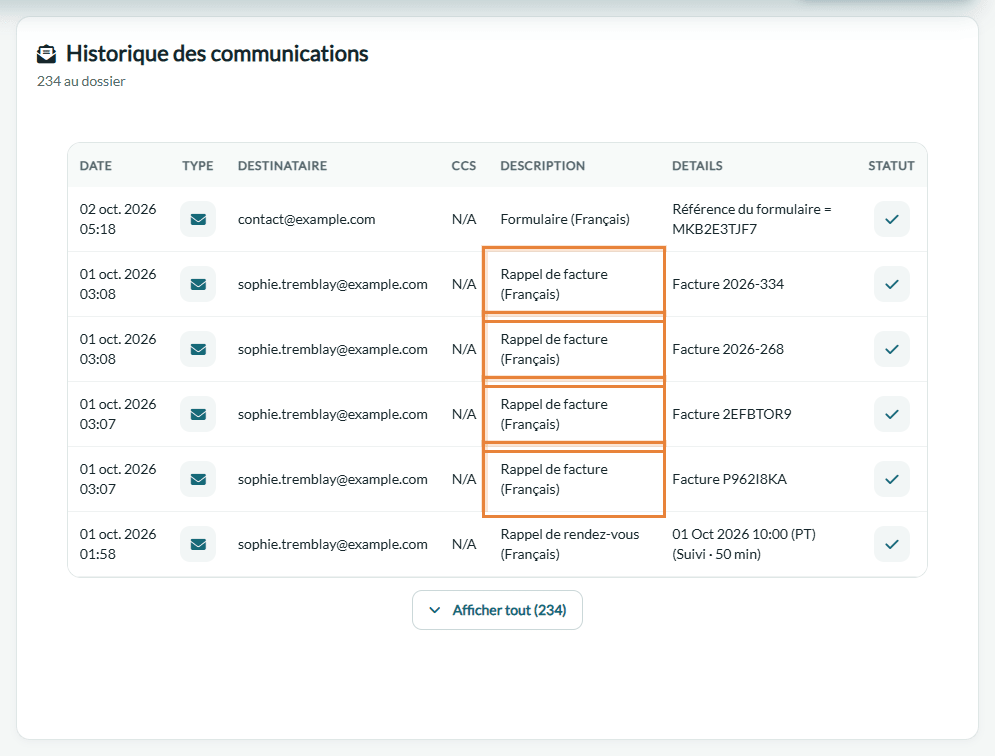Select recipient contact@example.com
The width and height of the screenshot is (995, 756).
[306, 219]
